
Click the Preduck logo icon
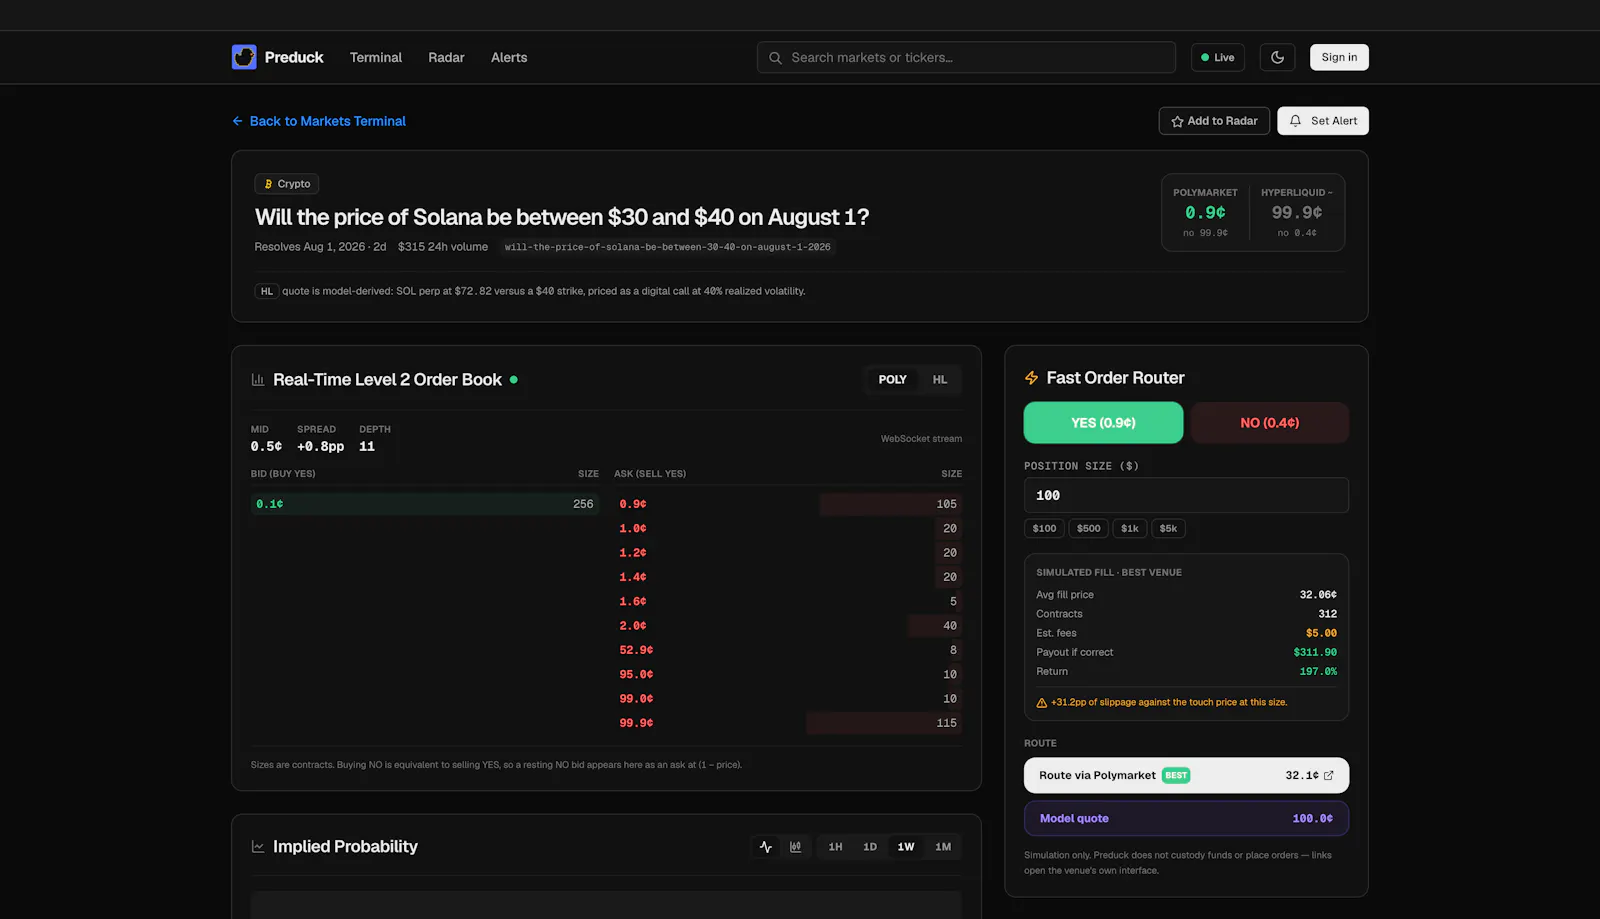244,57
